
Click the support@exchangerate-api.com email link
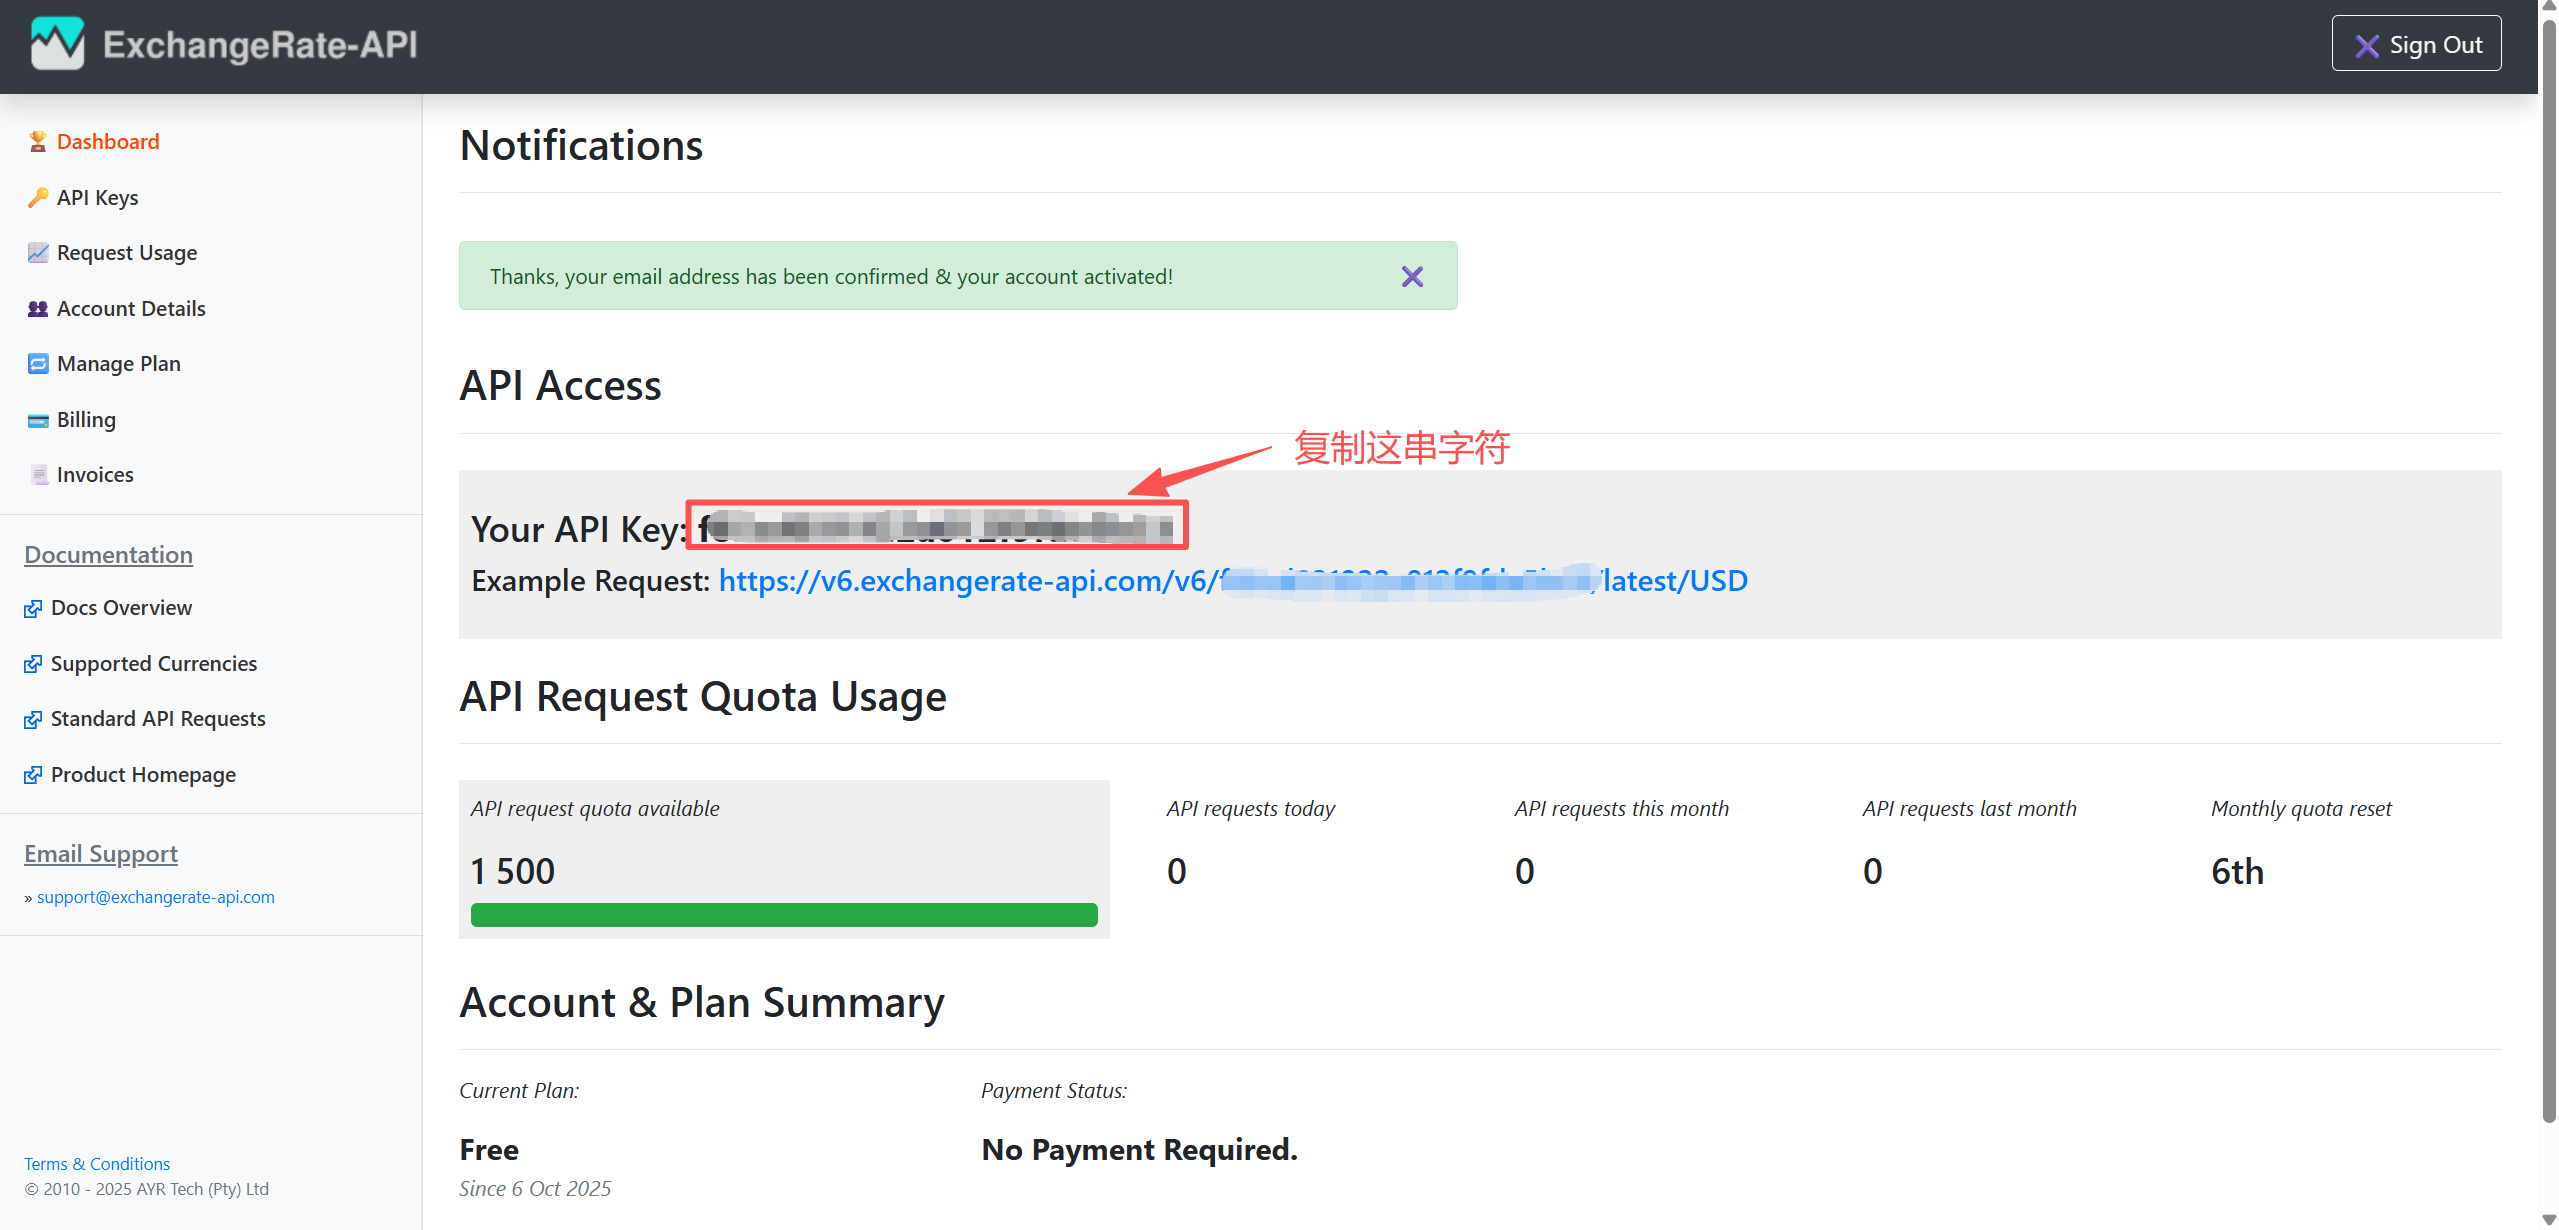[x=155, y=897]
